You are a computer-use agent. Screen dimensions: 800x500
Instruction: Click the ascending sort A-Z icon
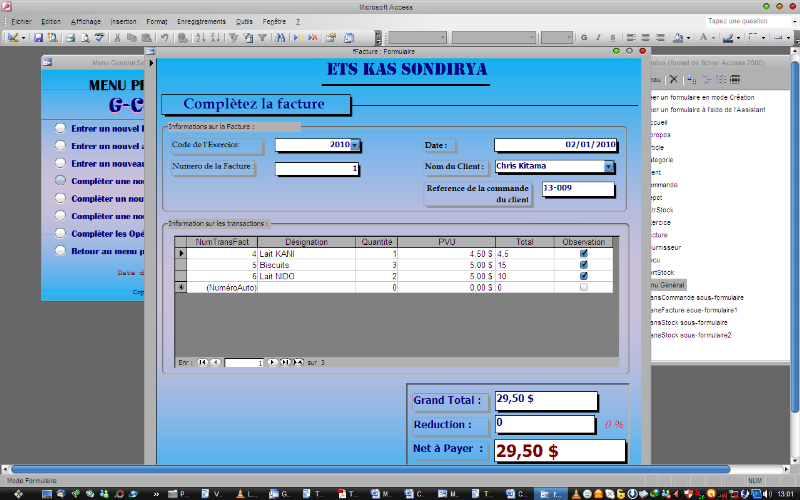(201, 38)
